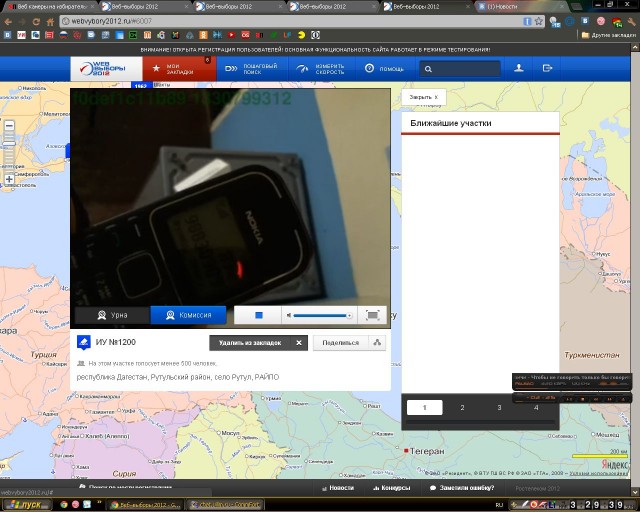Screen dimensions: 640x512
Task: Open Измерить скорость menu item
Action: pyautogui.click(x=321, y=69)
